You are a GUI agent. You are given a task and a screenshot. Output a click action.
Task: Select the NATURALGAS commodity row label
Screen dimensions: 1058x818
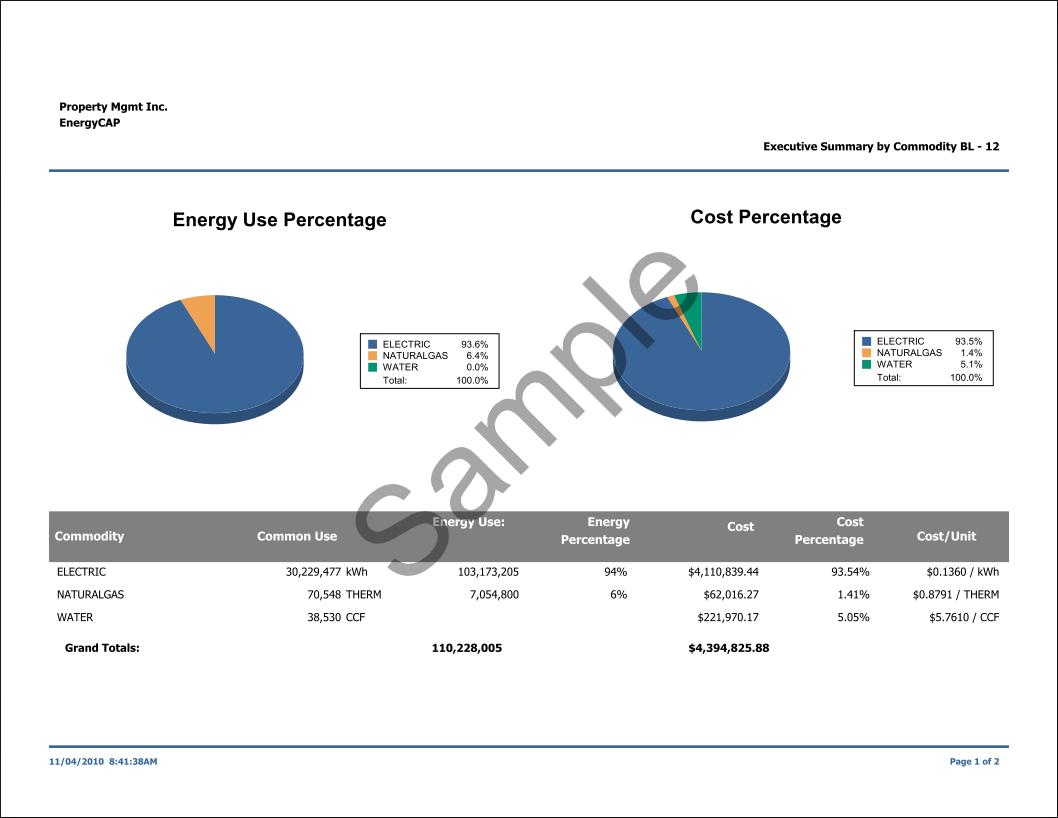(x=91, y=595)
